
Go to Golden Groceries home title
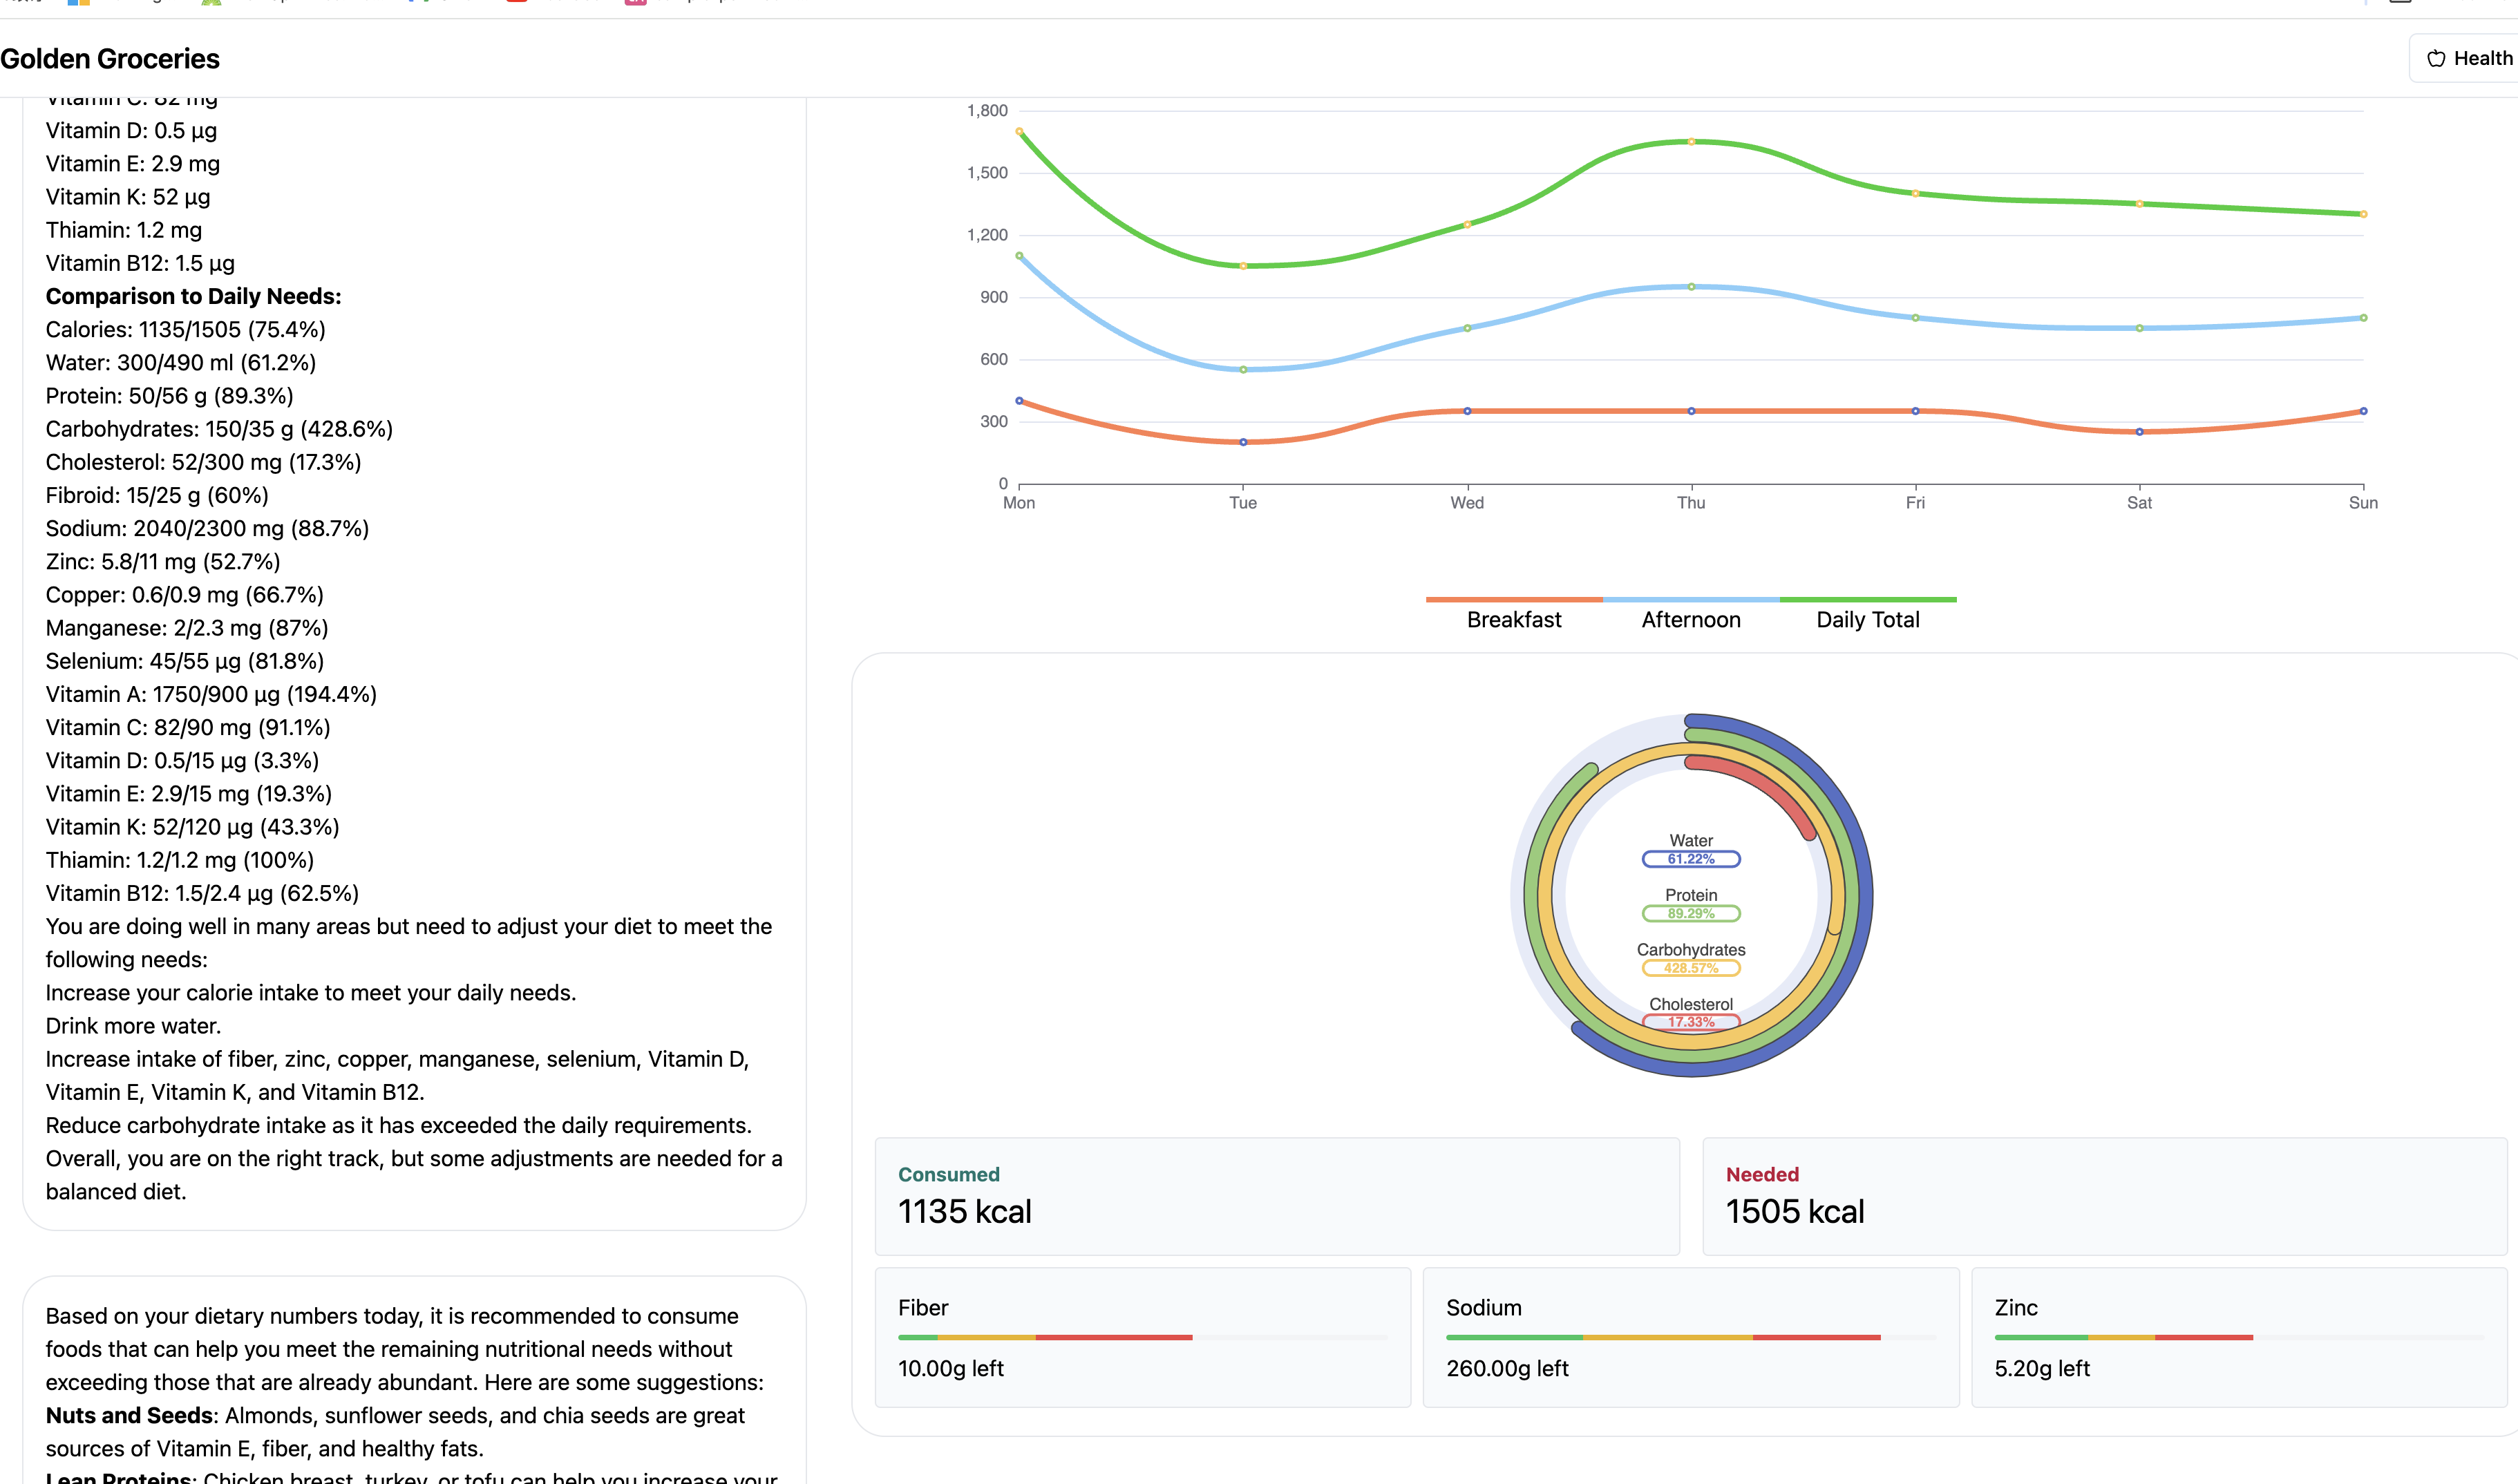[110, 59]
